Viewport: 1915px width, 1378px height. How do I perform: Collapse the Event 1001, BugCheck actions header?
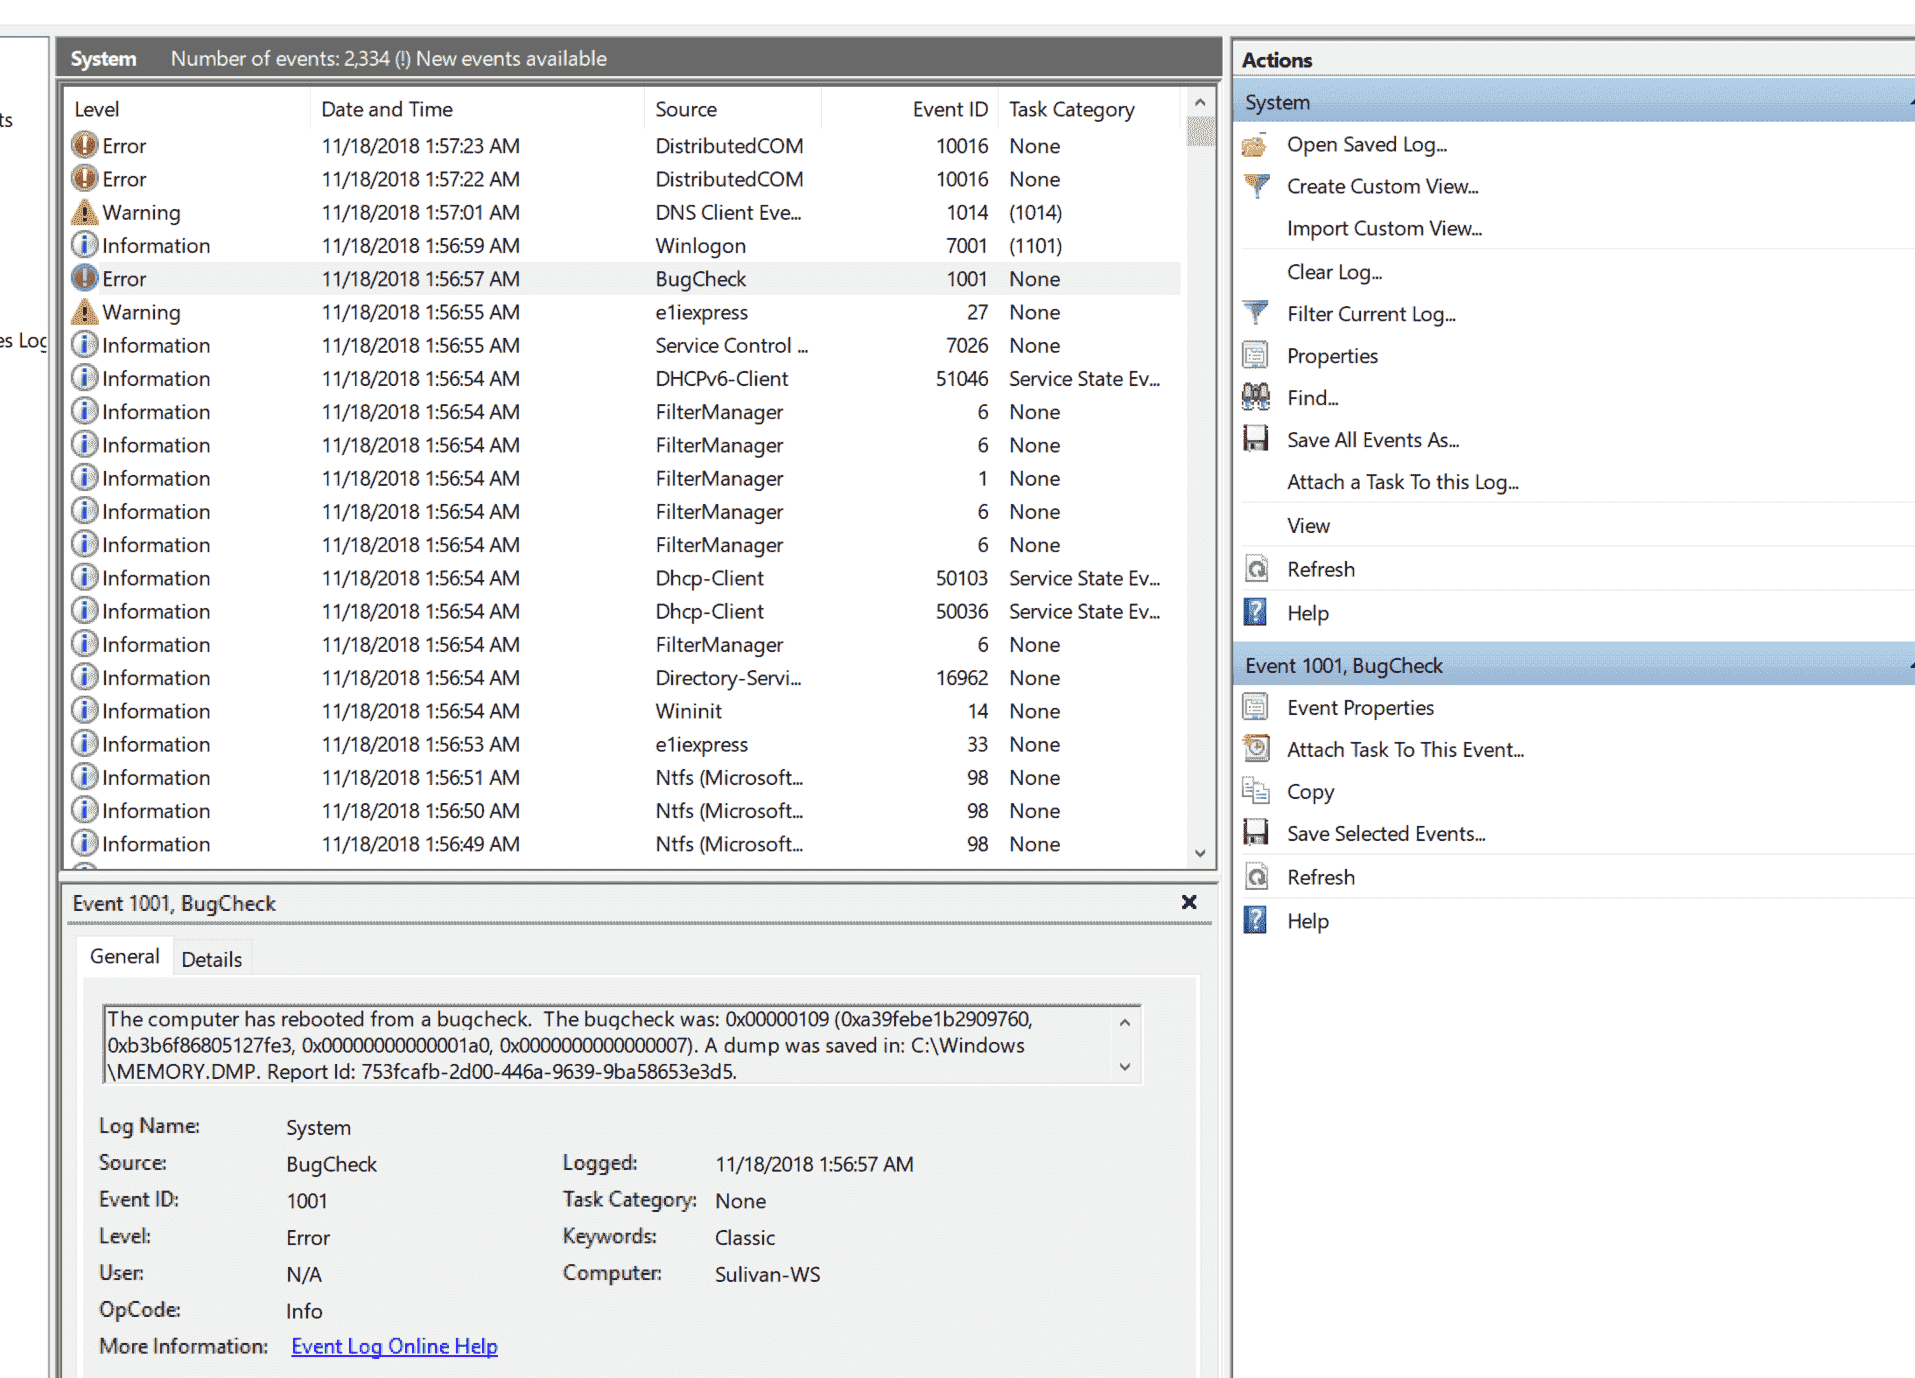pos(1573,666)
